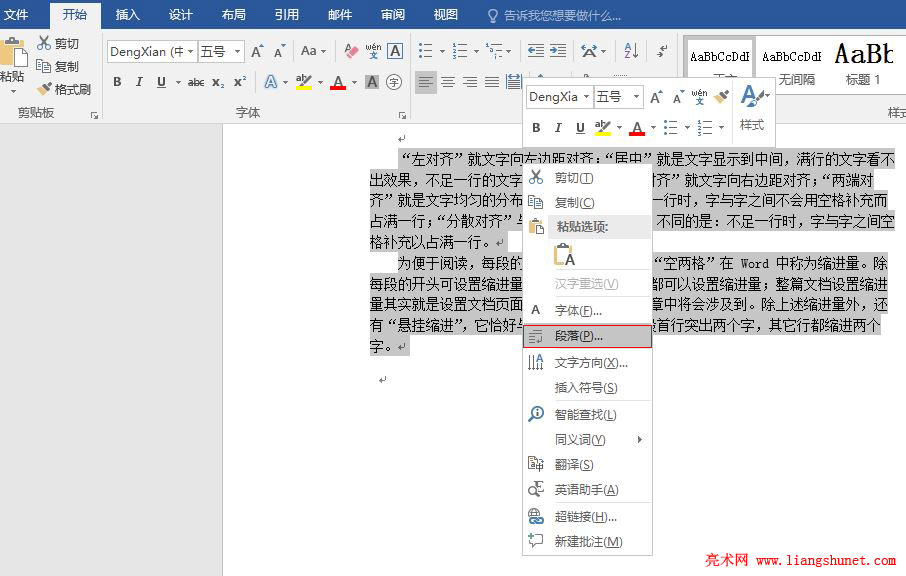Click the Paste clipboard icon in the ribbon
The width and height of the screenshot is (906, 576).
click(13, 53)
